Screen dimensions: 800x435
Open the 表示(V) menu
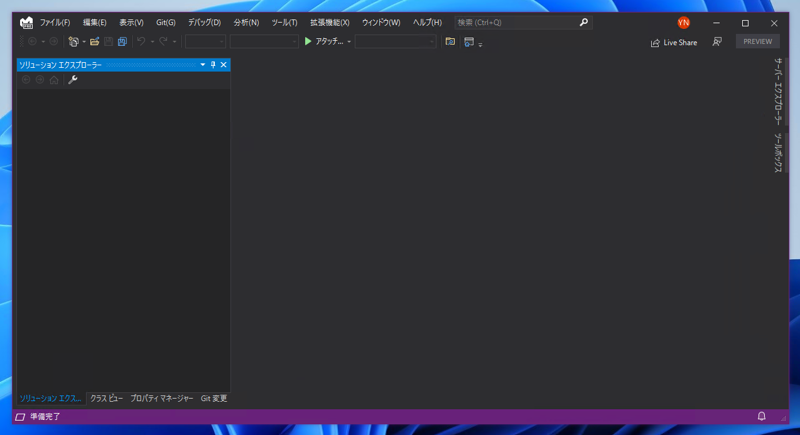pos(131,22)
